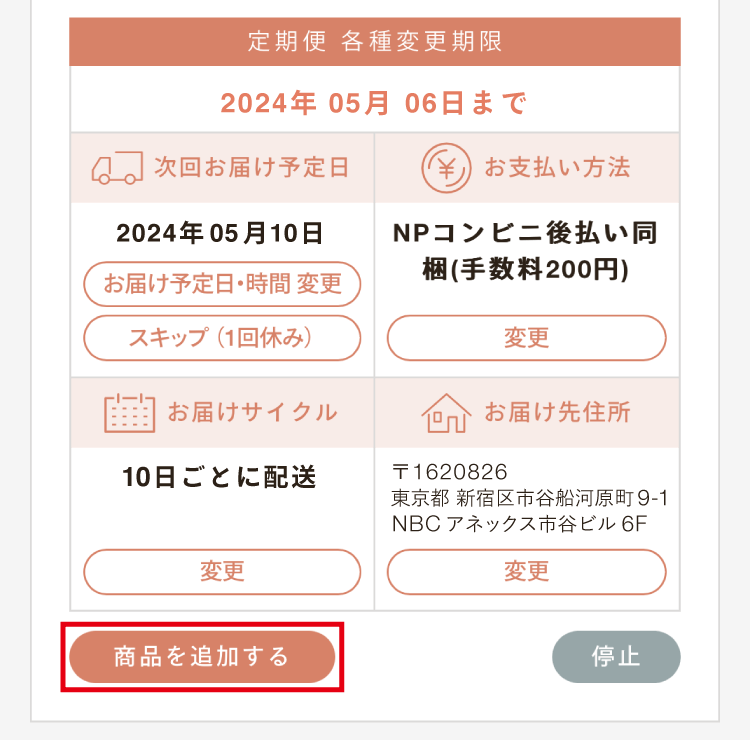Image resolution: width=750 pixels, height=740 pixels.
Task: Stop subscription with 停止 button
Action: [616, 657]
